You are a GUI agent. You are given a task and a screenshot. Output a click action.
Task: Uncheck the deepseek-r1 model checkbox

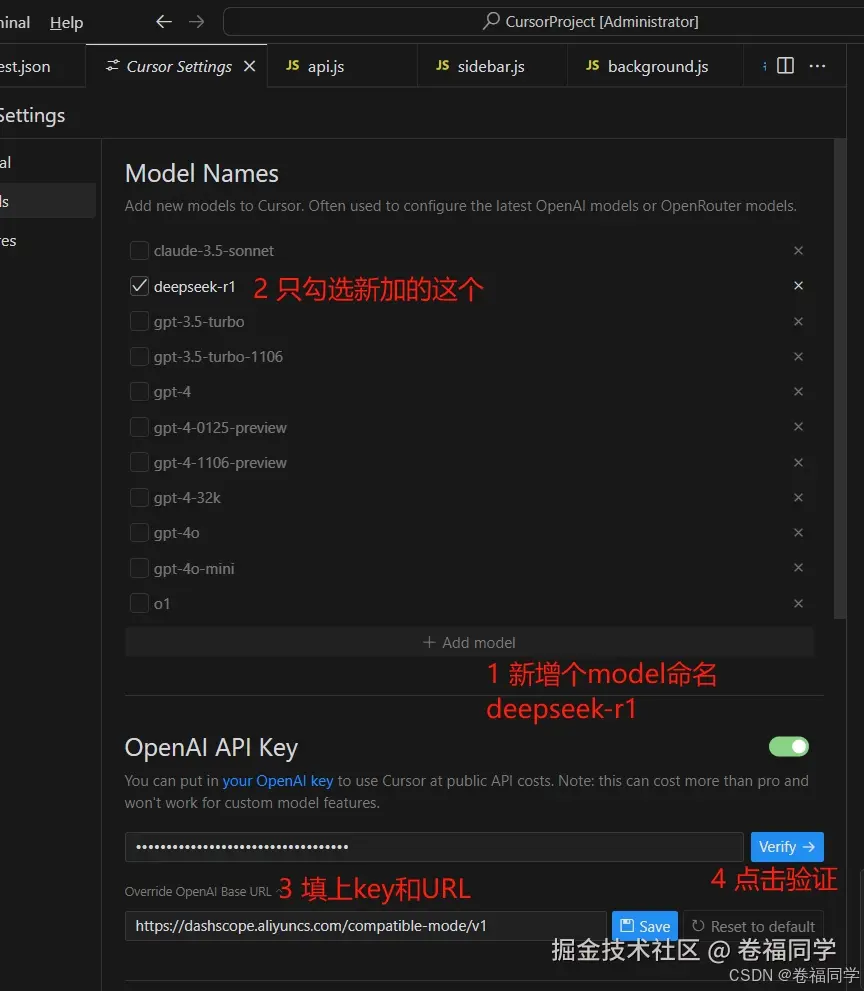[139, 285]
